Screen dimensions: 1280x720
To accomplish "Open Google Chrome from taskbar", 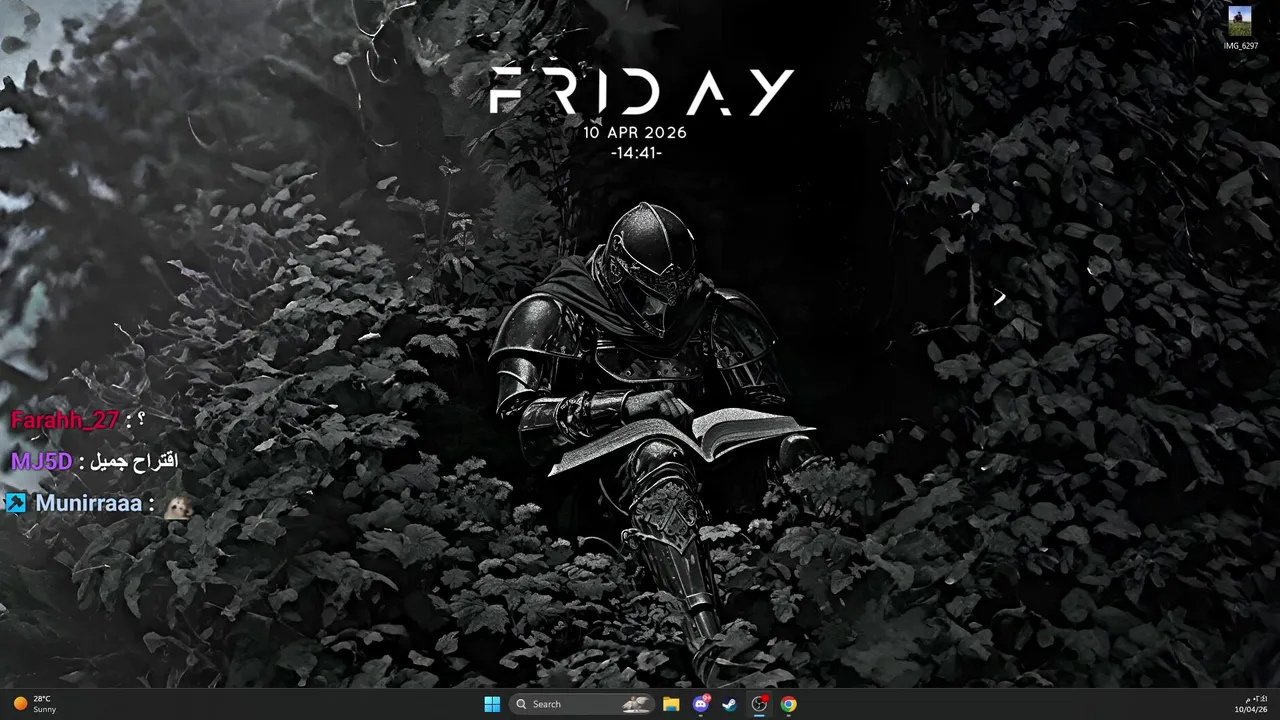I will pyautogui.click(x=789, y=704).
